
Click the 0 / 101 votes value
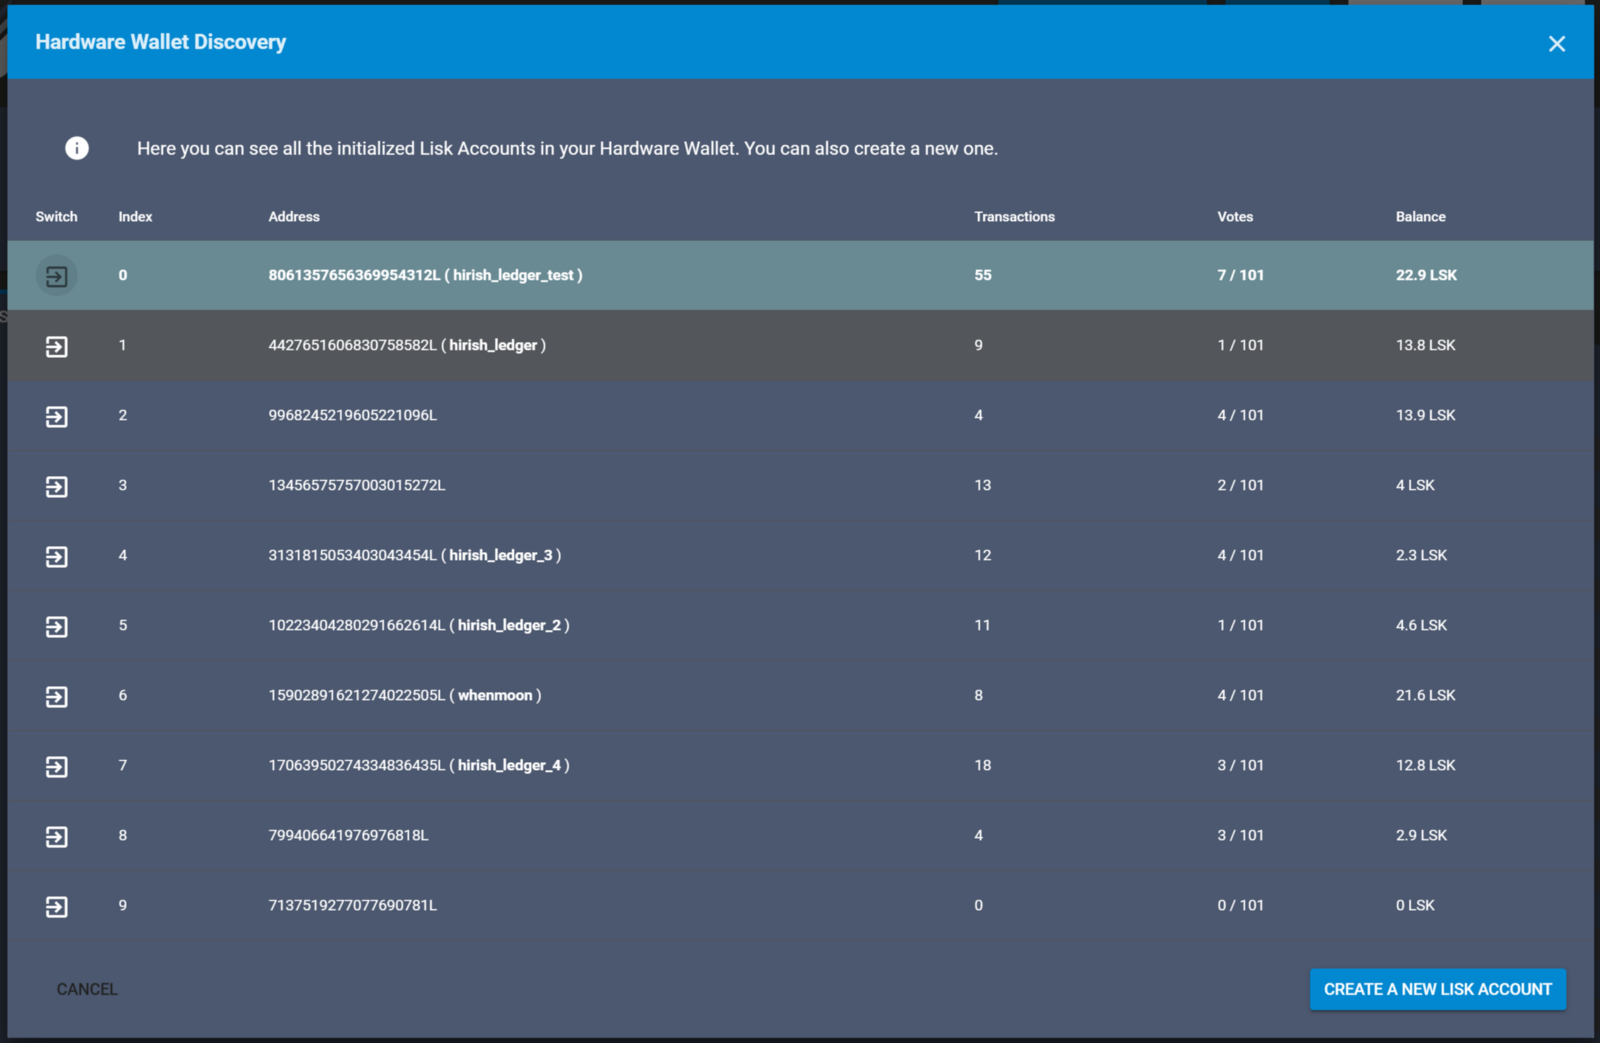point(1240,905)
